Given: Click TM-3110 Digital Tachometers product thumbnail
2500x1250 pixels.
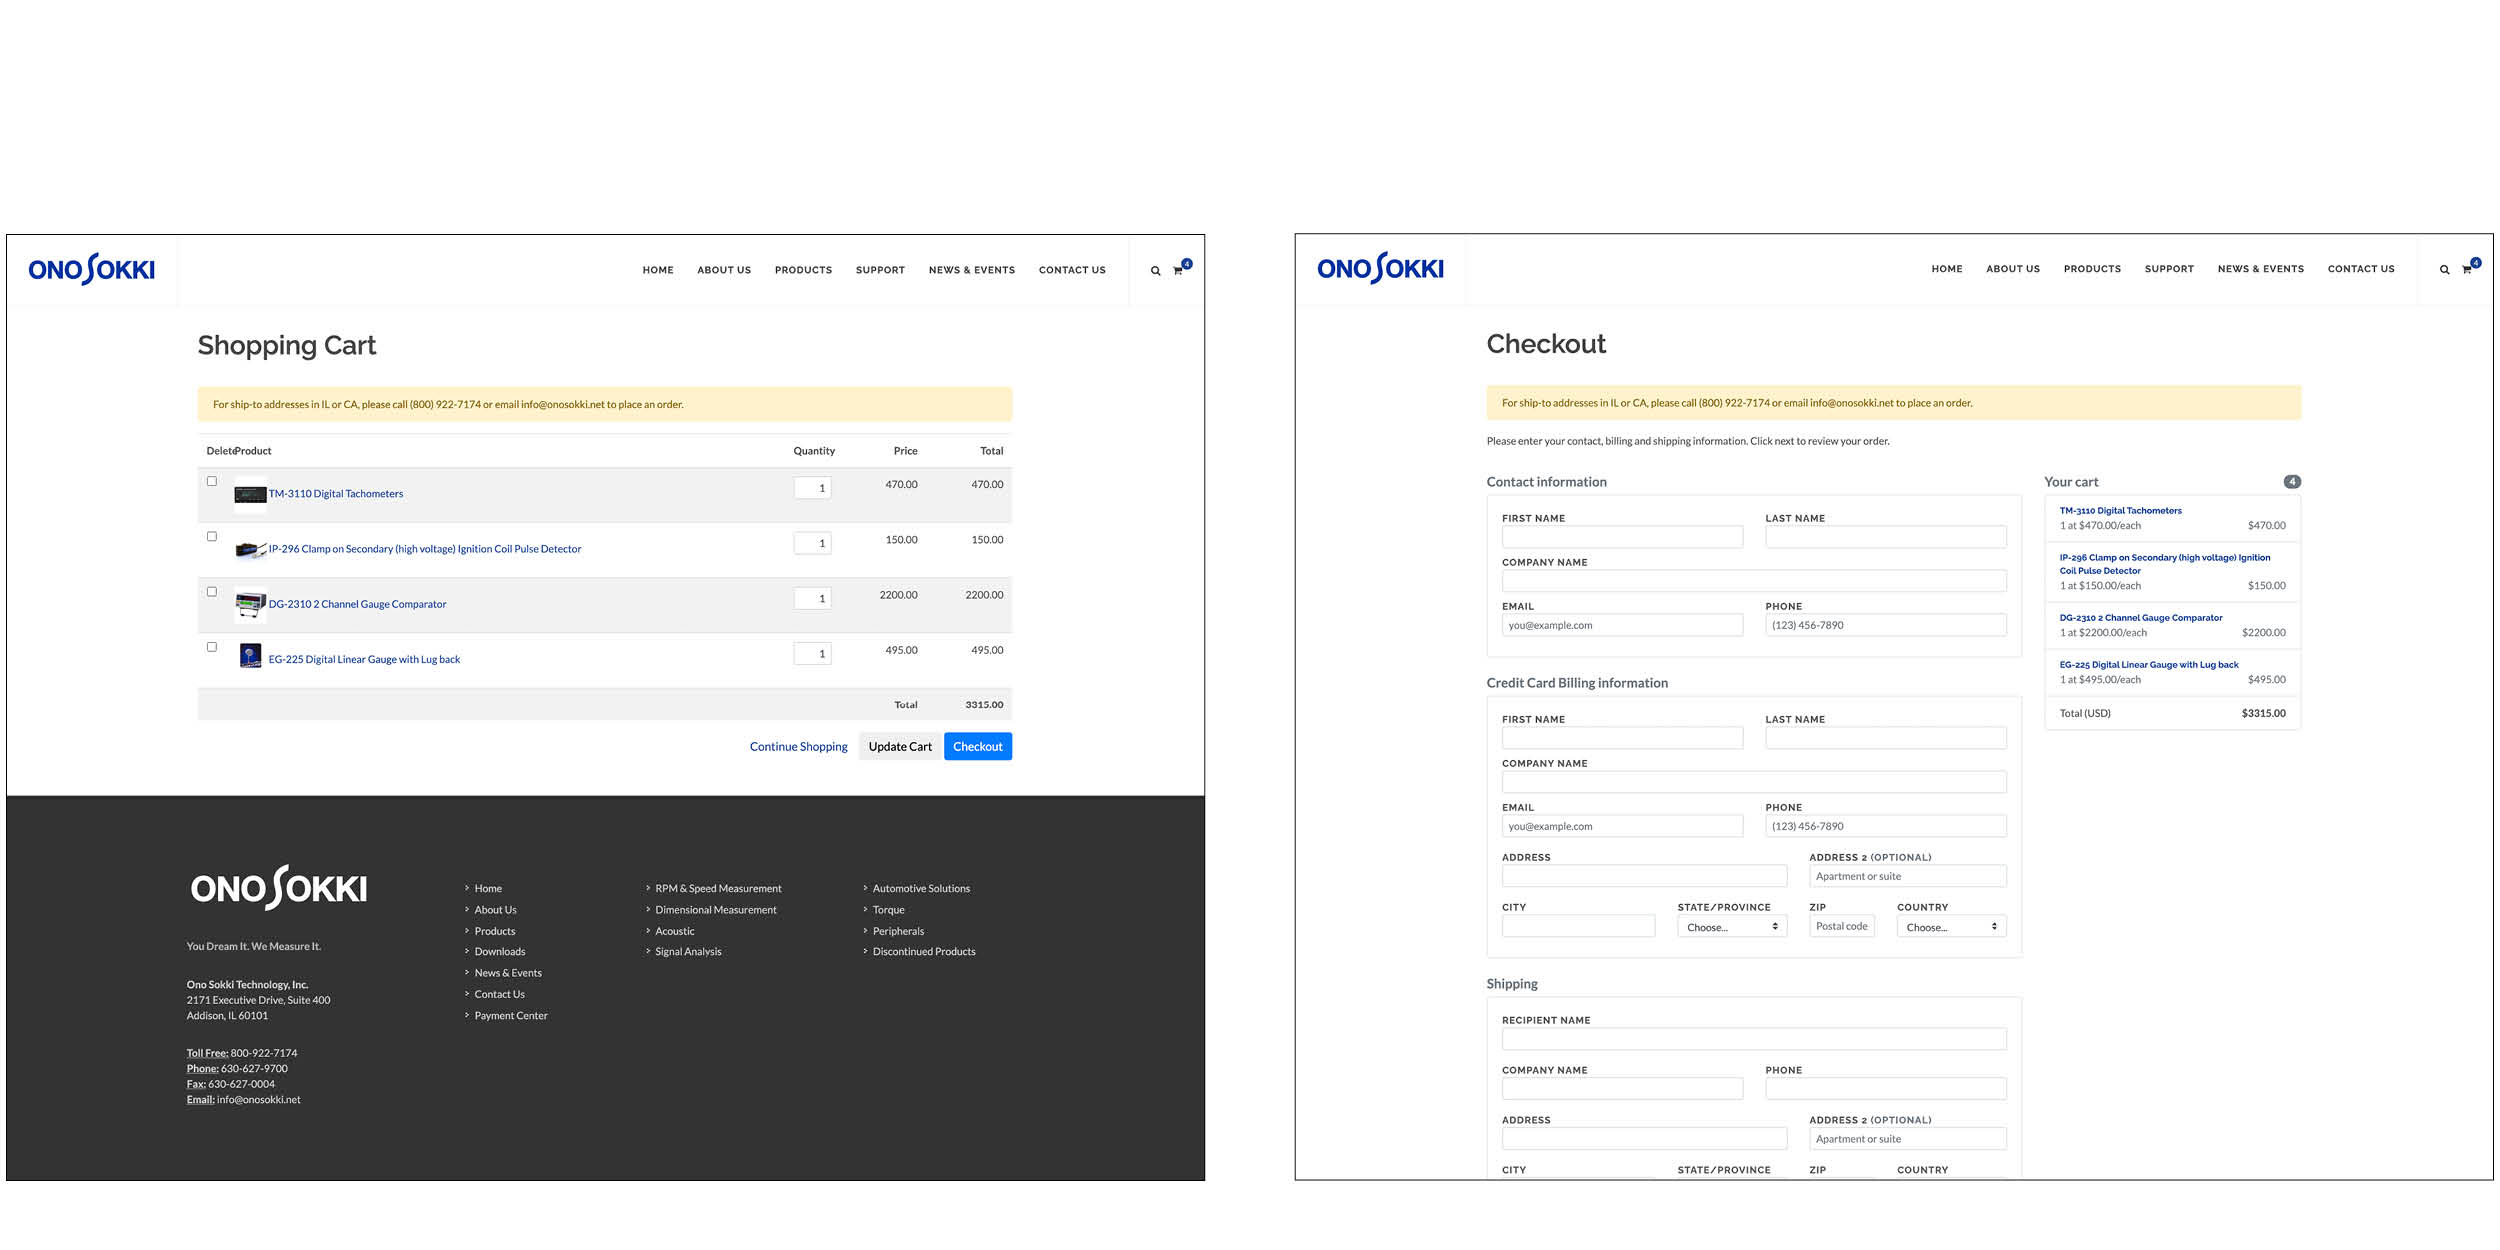Looking at the screenshot, I should pyautogui.click(x=250, y=494).
